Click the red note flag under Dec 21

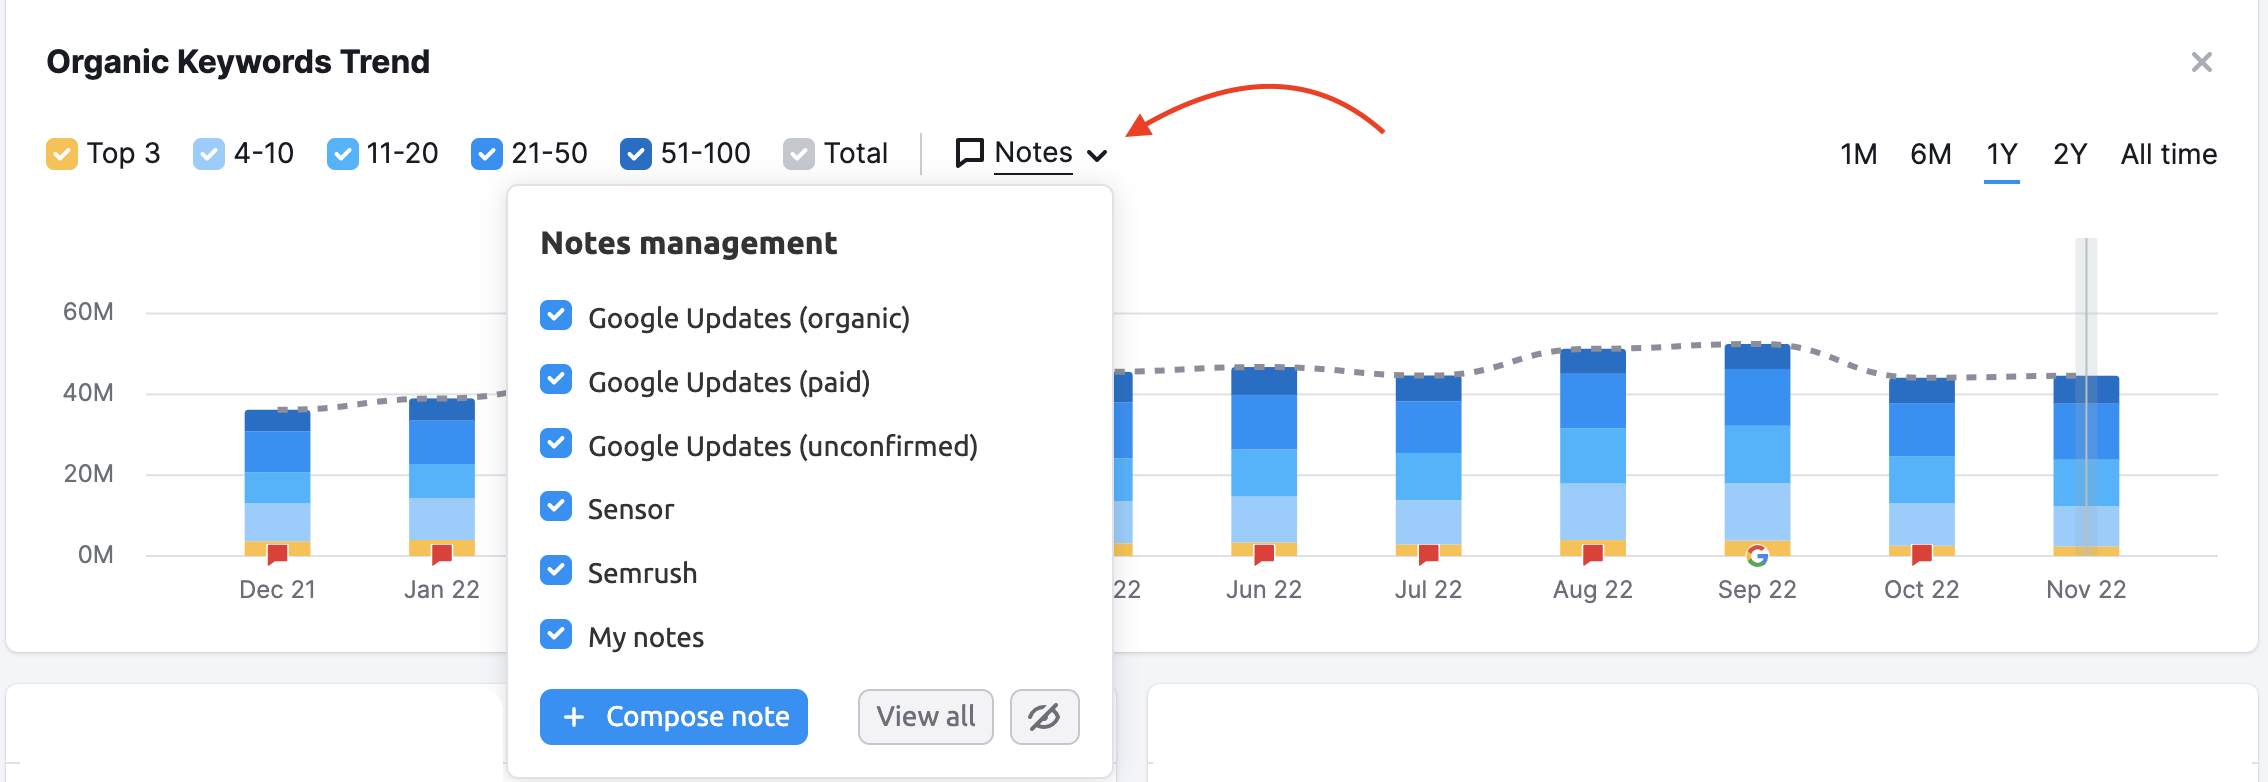(278, 553)
